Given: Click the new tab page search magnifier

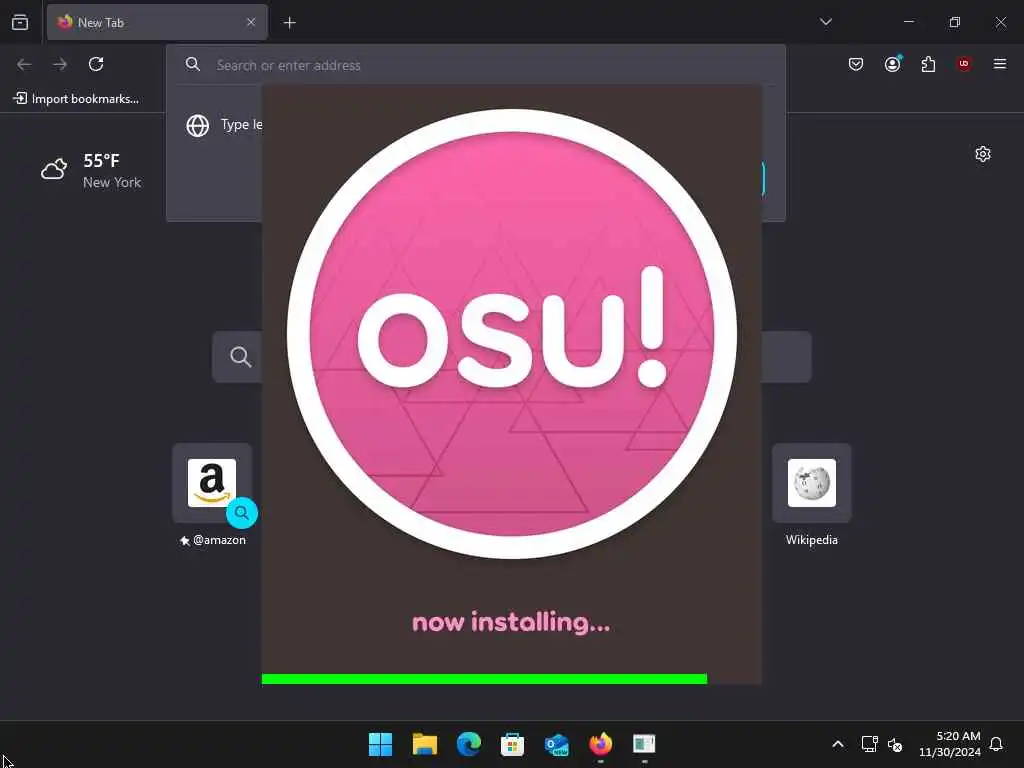Looking at the screenshot, I should point(240,357).
